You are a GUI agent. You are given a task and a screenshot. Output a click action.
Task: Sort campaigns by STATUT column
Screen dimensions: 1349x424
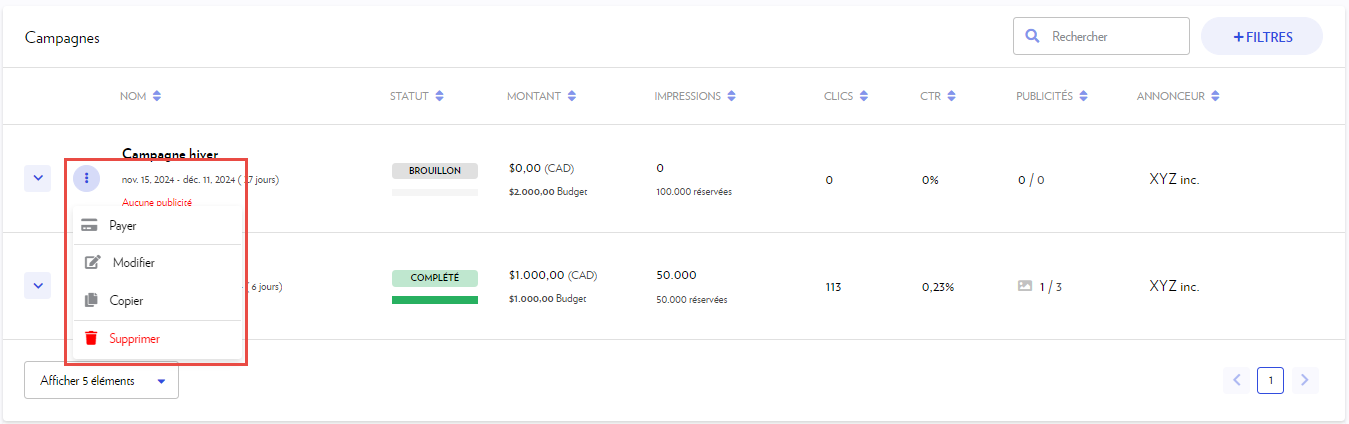point(439,97)
